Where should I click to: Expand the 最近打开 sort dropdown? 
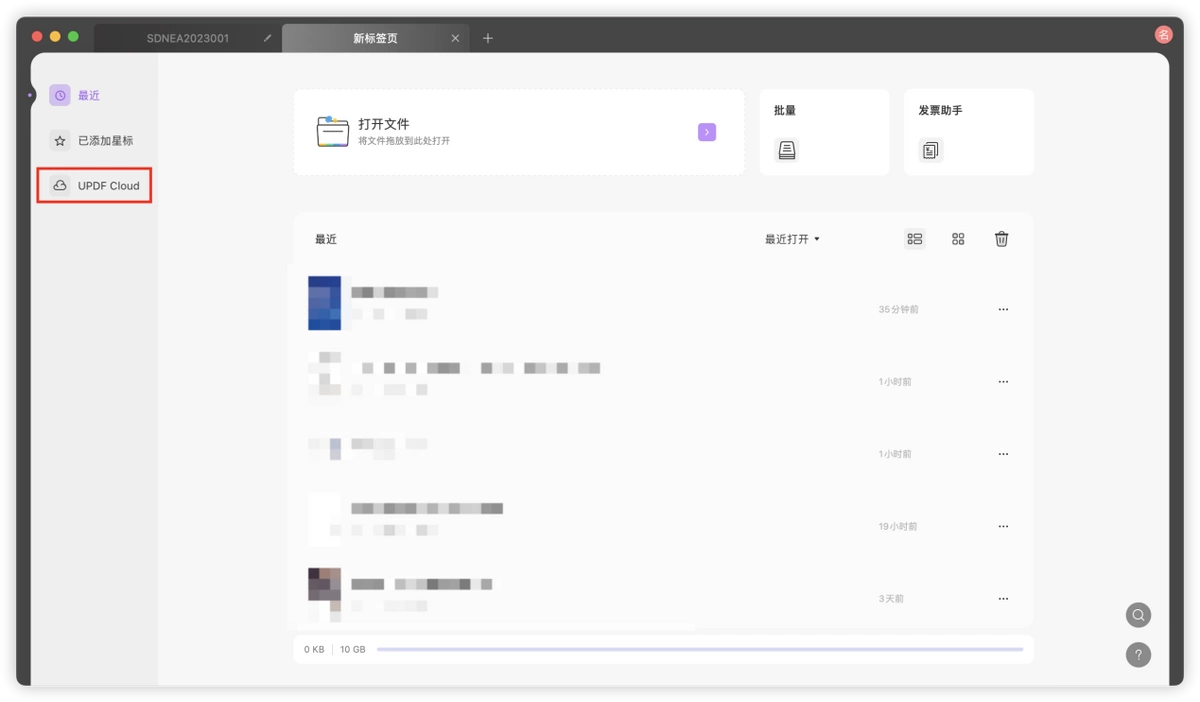point(792,239)
